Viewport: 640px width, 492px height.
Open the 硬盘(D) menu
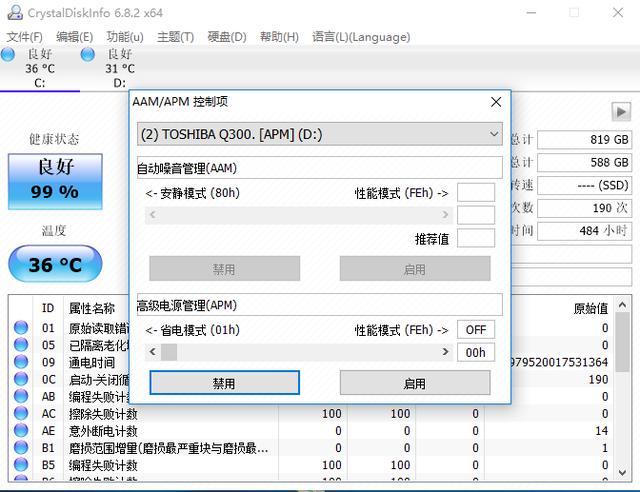pos(227,37)
